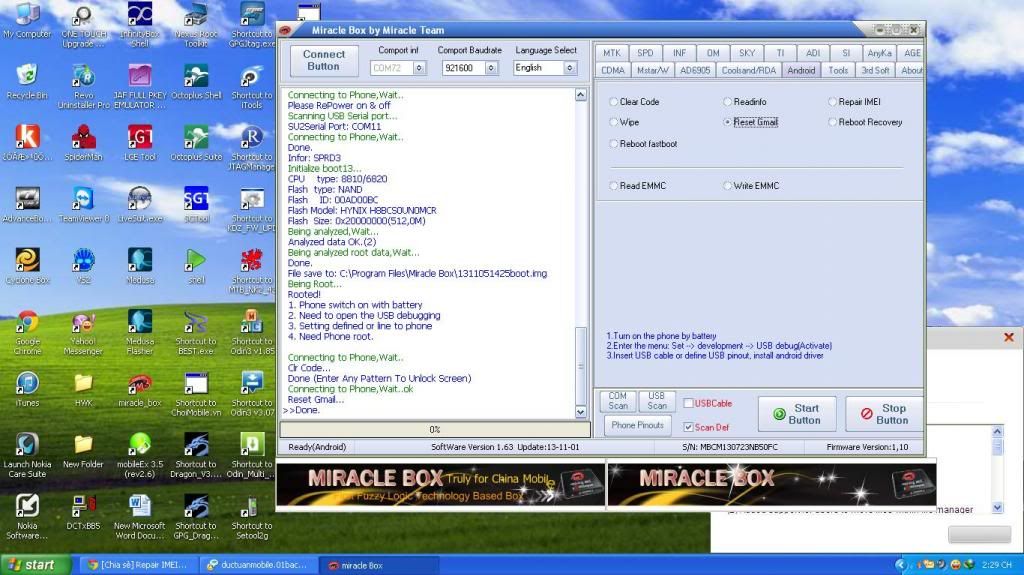The width and height of the screenshot is (1024, 575).
Task: Select the Reboot Recovery radio option
Action: click(x=833, y=122)
